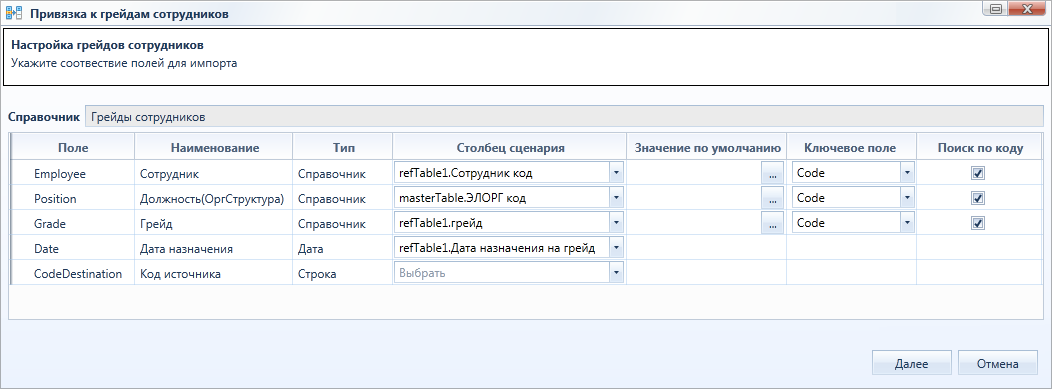Image resolution: width=1052 pixels, height=389 pixels.
Task: Expand masterTable.ЭЛОРГ код dropdown
Action: [617, 199]
